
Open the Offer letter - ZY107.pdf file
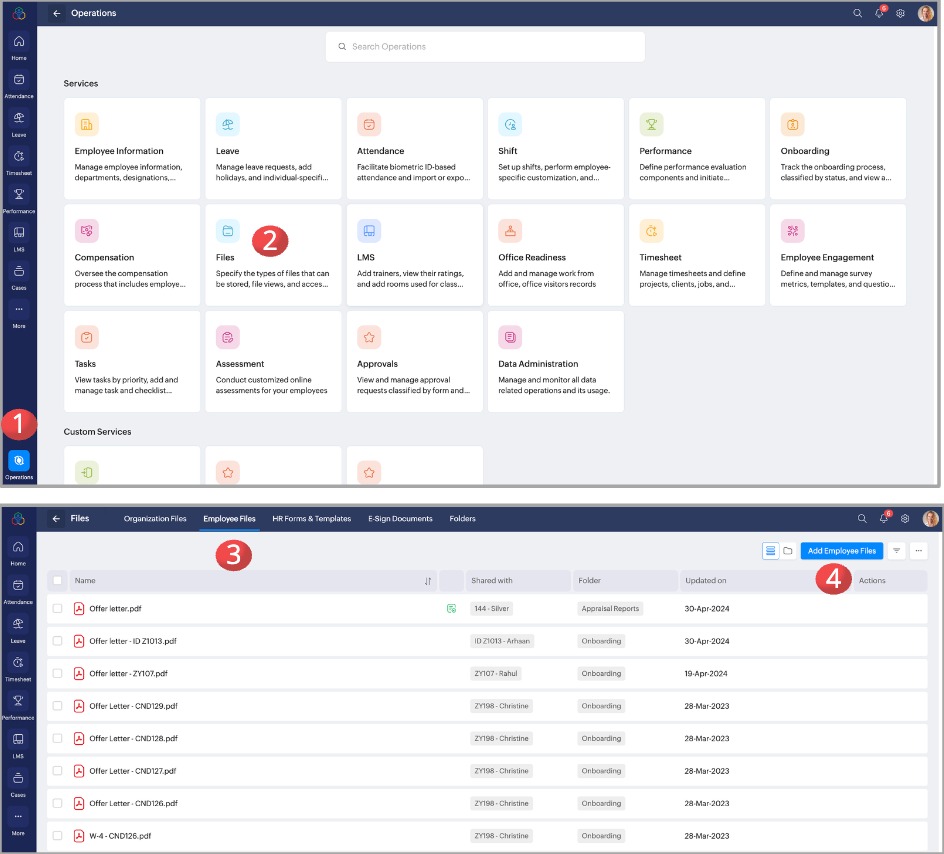click(128, 674)
